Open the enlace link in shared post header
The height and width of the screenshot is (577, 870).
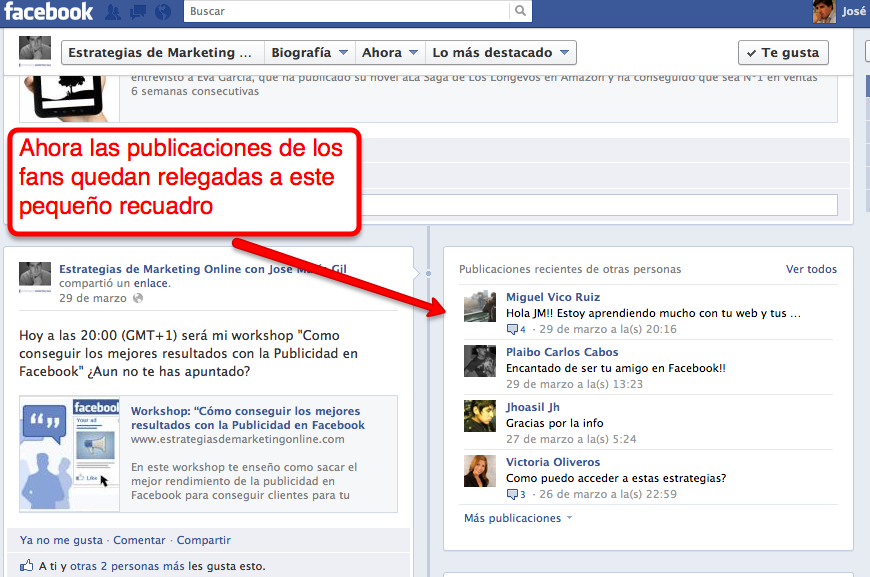click(x=150, y=283)
